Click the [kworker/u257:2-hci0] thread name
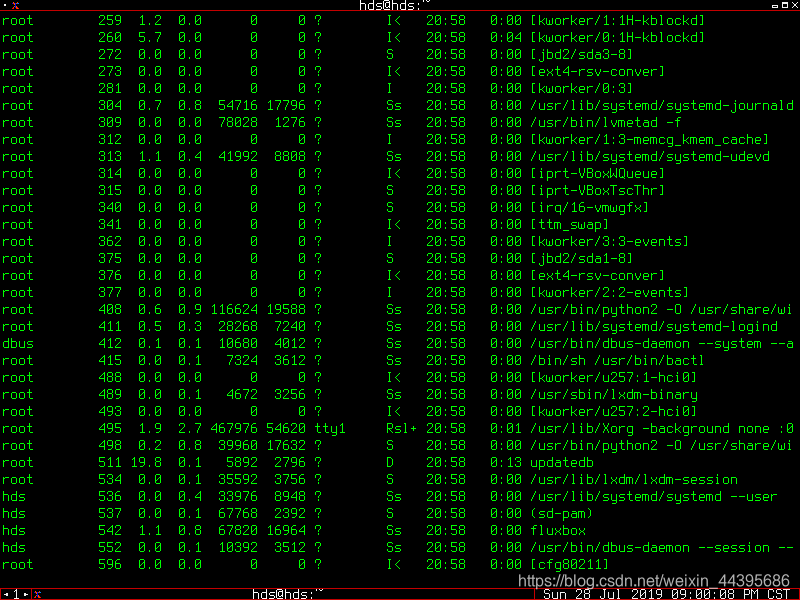The height and width of the screenshot is (600, 800). point(614,412)
